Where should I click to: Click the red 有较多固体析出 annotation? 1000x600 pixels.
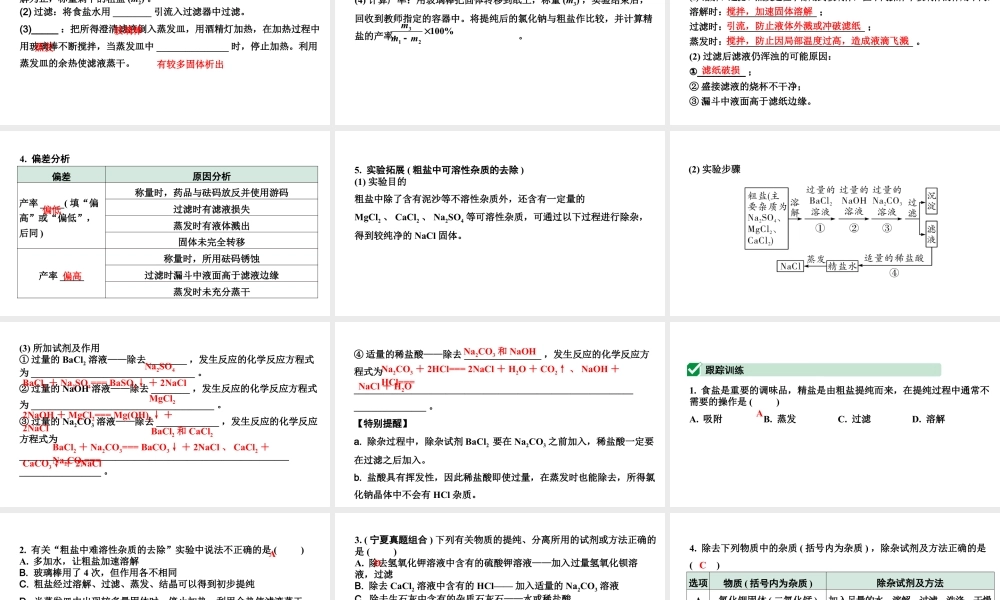click(191, 63)
